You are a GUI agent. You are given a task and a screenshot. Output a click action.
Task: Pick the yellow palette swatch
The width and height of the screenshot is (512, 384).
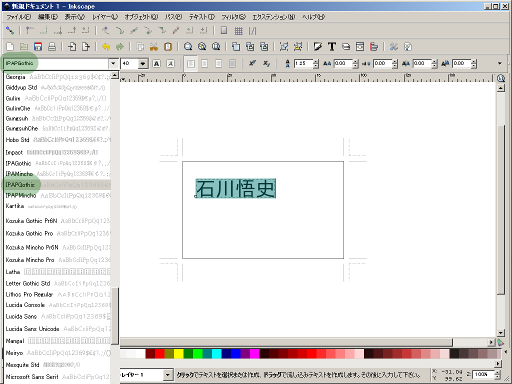179,353
